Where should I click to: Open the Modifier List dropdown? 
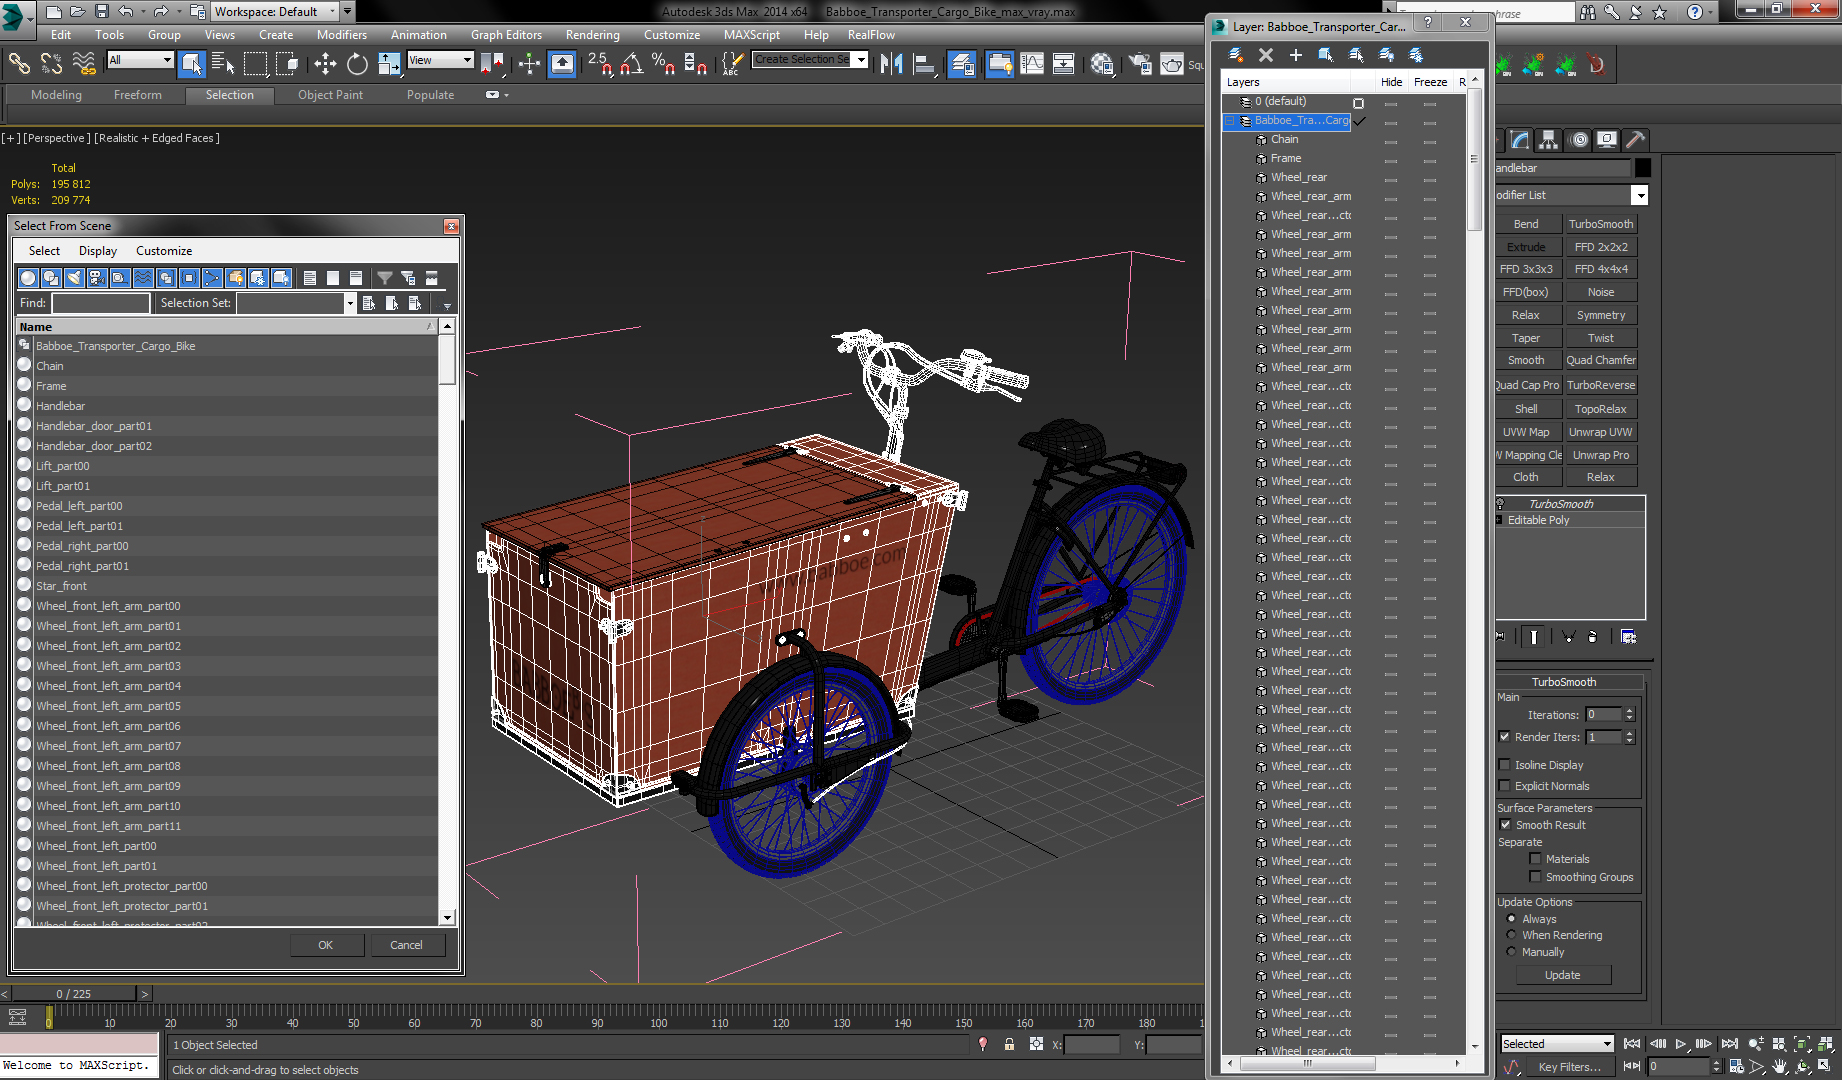[x=1639, y=195]
